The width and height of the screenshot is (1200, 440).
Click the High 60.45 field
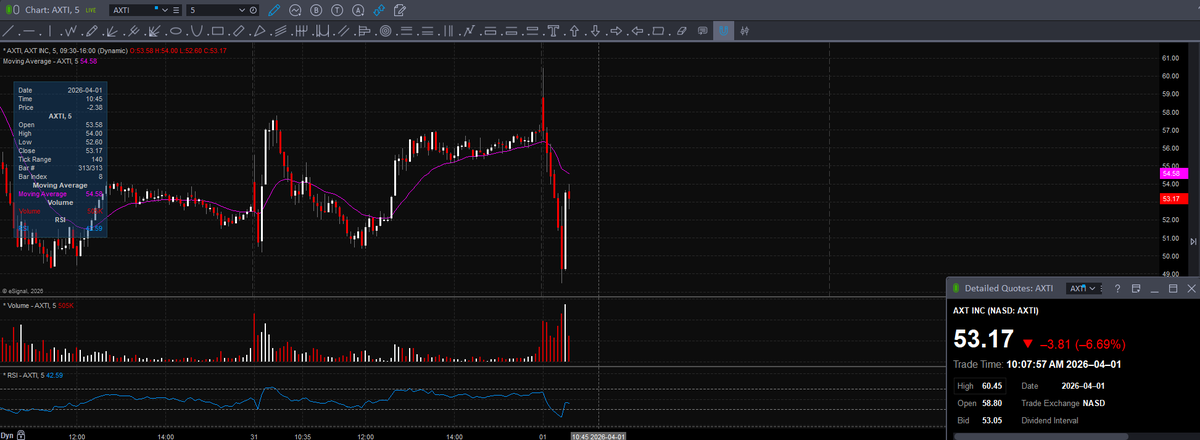tap(980, 385)
